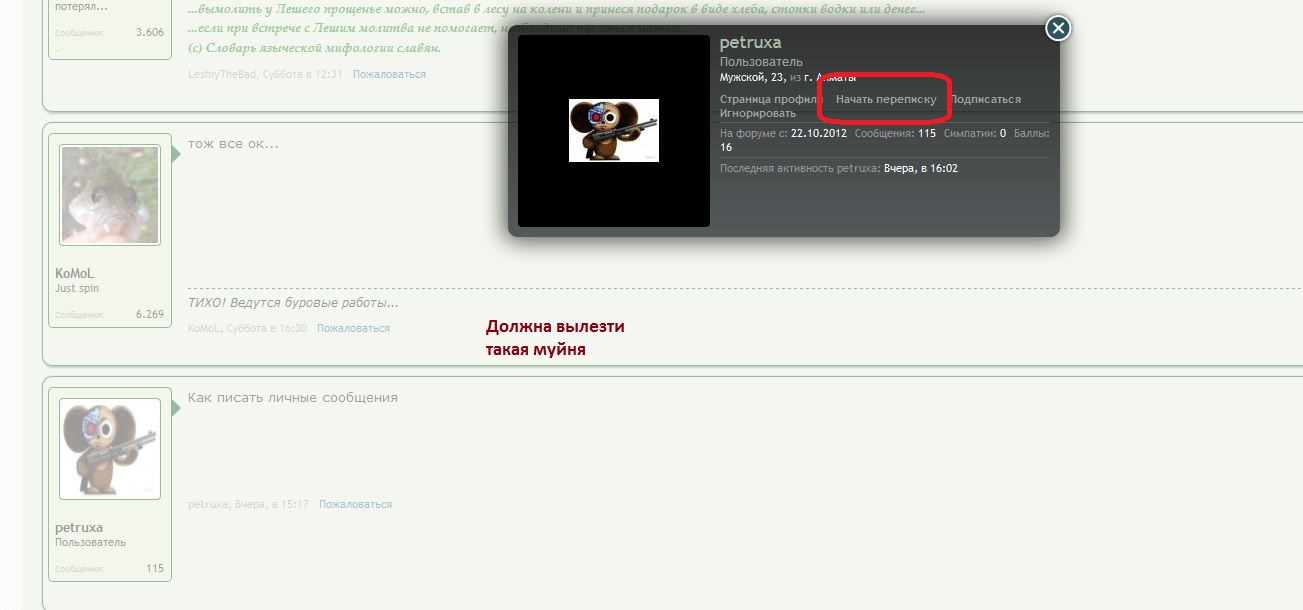Open petruxa username heading in popup
Screen dimensions: 1303x610
[751, 43]
